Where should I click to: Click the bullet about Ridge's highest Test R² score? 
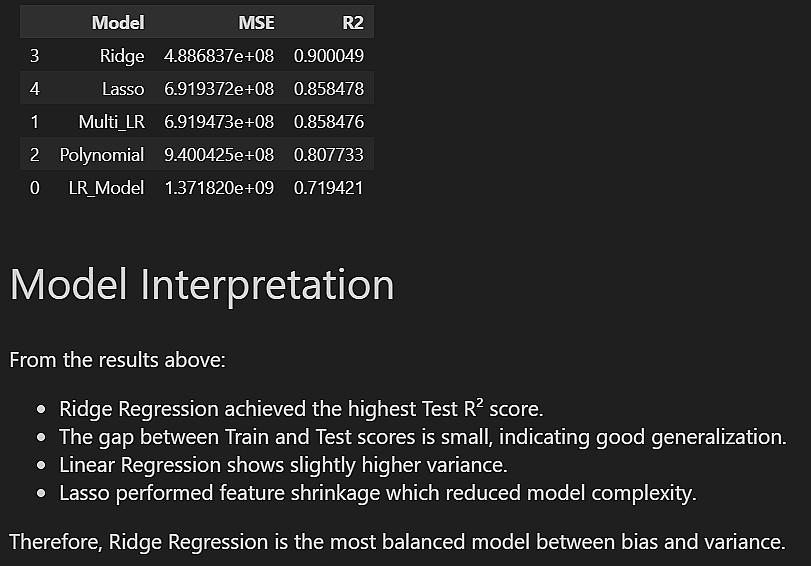point(301,409)
